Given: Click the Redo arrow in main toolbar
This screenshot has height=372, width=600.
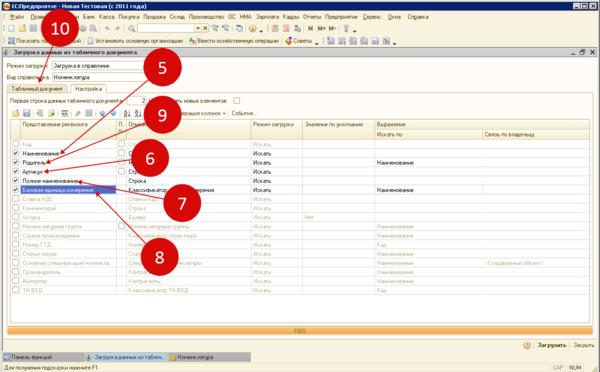Looking at the screenshot, I should 117,29.
